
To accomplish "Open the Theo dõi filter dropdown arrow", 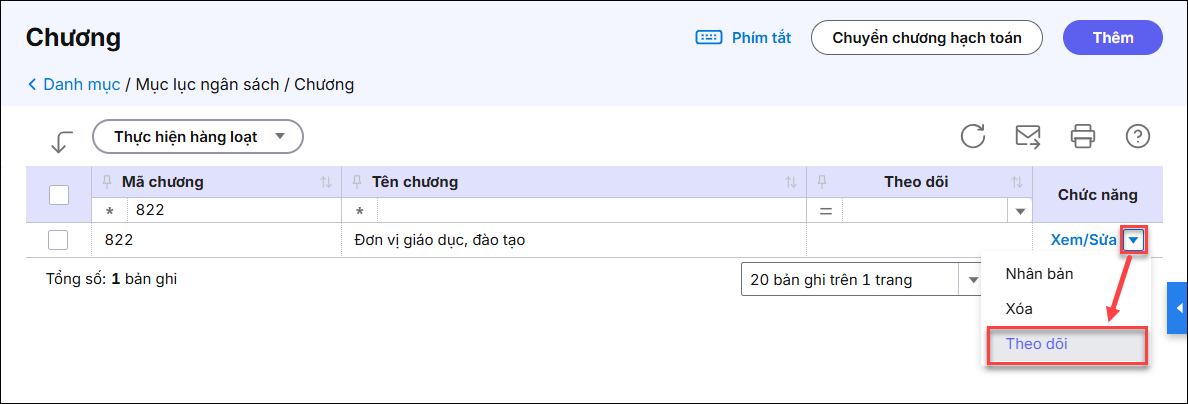I will 1020,211.
